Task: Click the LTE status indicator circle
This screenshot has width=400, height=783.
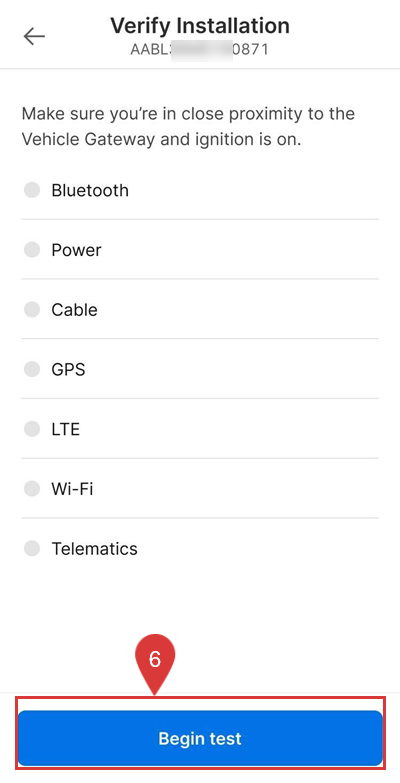Action: point(32,429)
